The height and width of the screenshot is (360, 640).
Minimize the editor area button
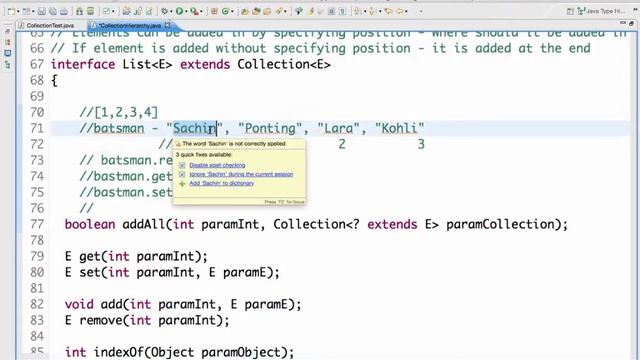point(623,22)
